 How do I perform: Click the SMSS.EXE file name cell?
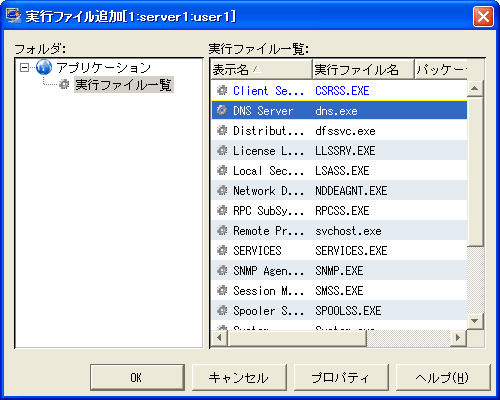pyautogui.click(x=339, y=291)
